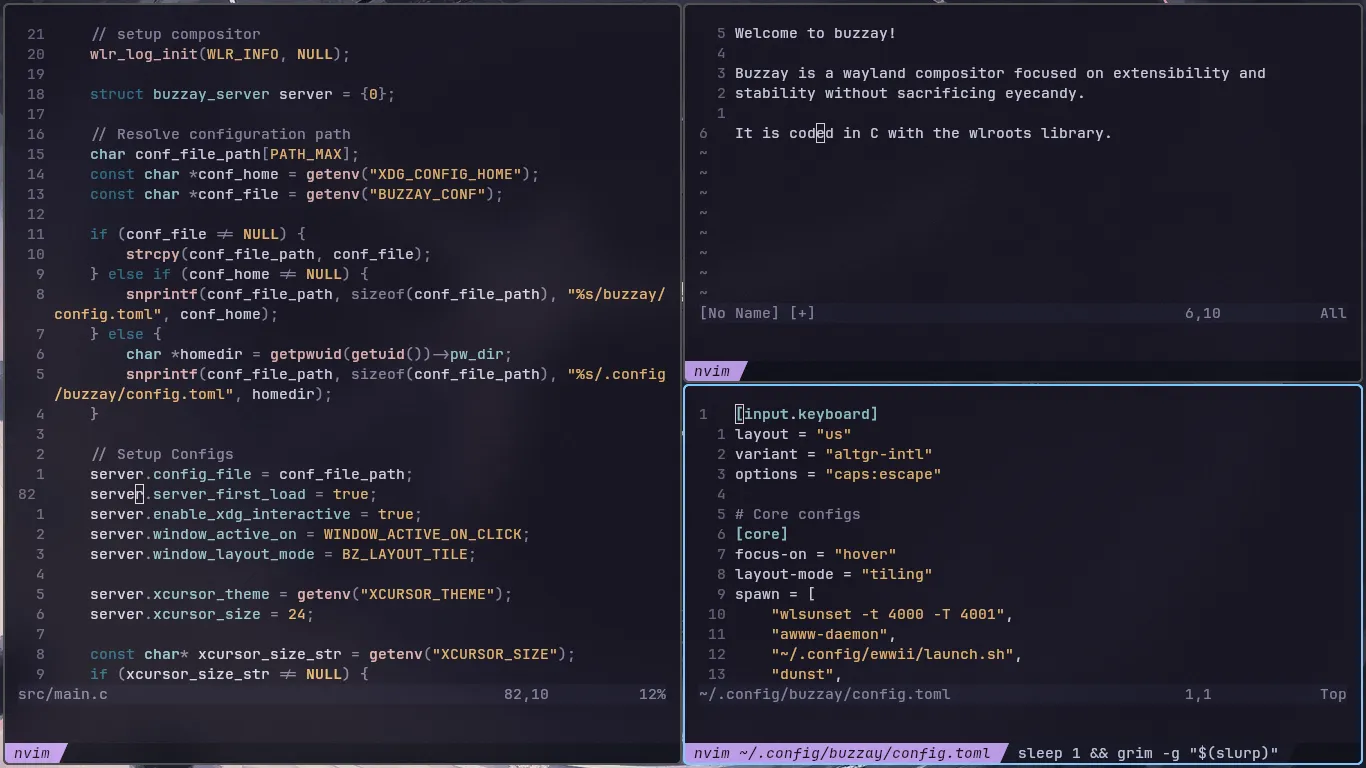
Task: Click the conf_file_path[PATH_MAX] declaration
Action: point(224,154)
